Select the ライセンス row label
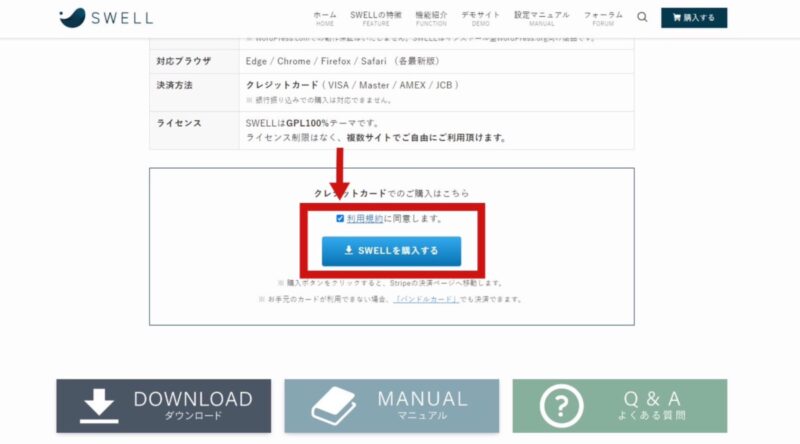This screenshot has width=800, height=444. pos(179,123)
